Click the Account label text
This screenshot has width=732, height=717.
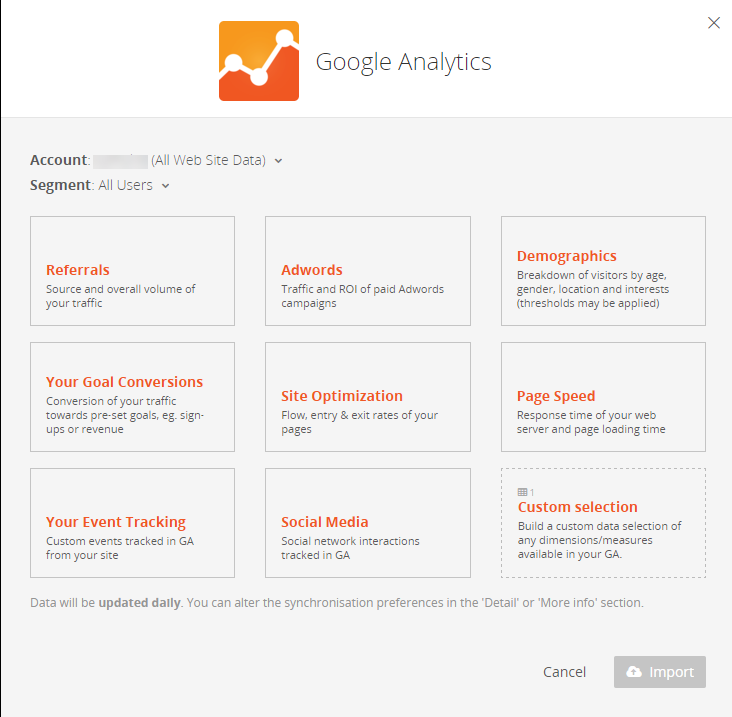59,160
